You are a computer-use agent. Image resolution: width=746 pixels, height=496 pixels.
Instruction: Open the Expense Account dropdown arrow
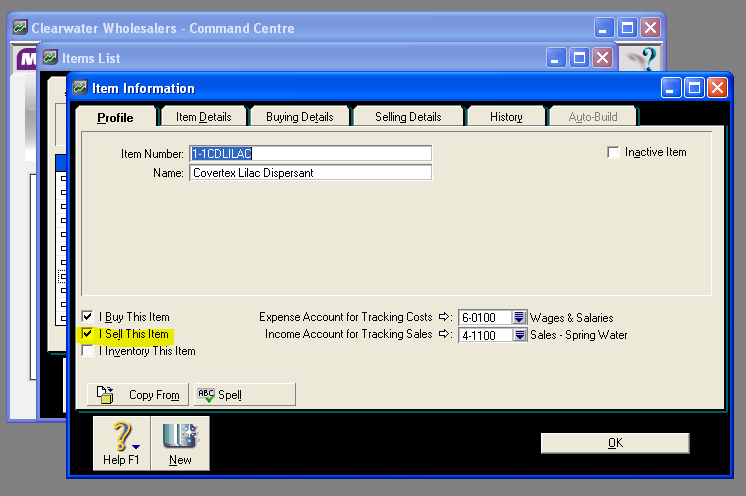point(519,317)
